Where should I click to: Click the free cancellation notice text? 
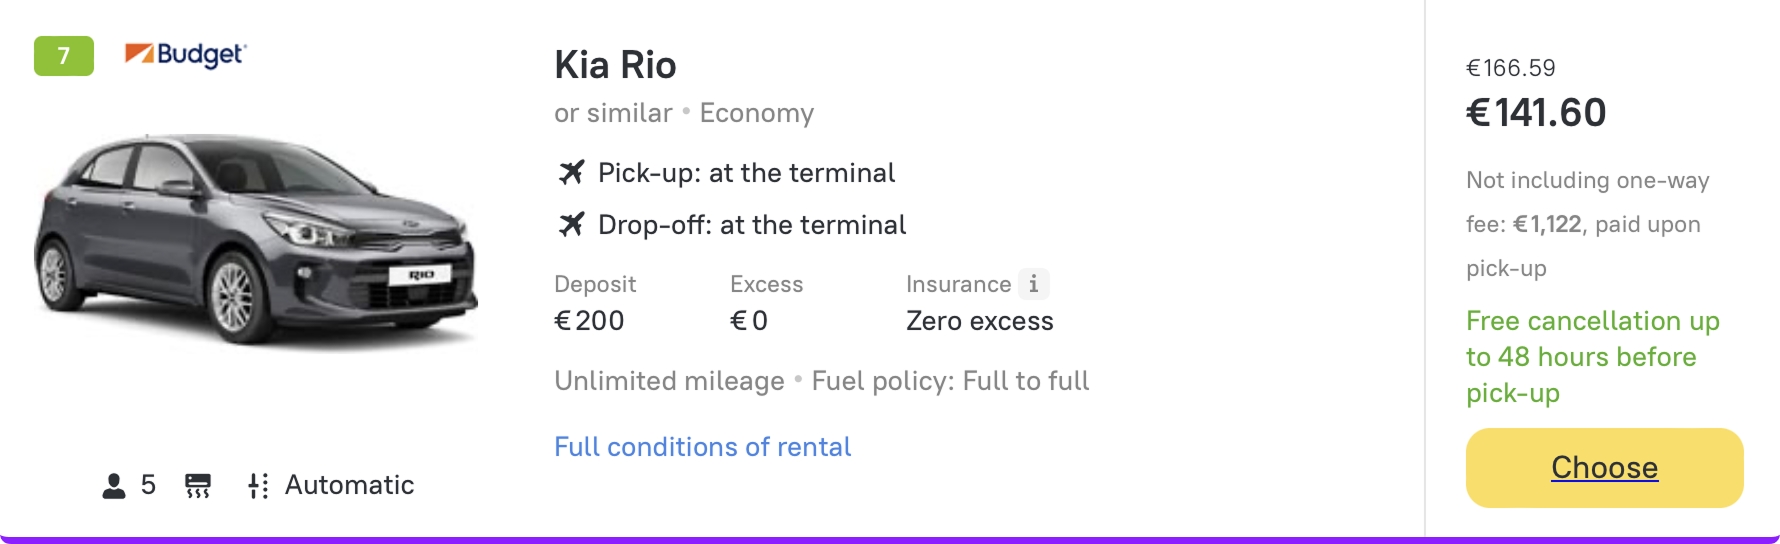[1592, 357]
